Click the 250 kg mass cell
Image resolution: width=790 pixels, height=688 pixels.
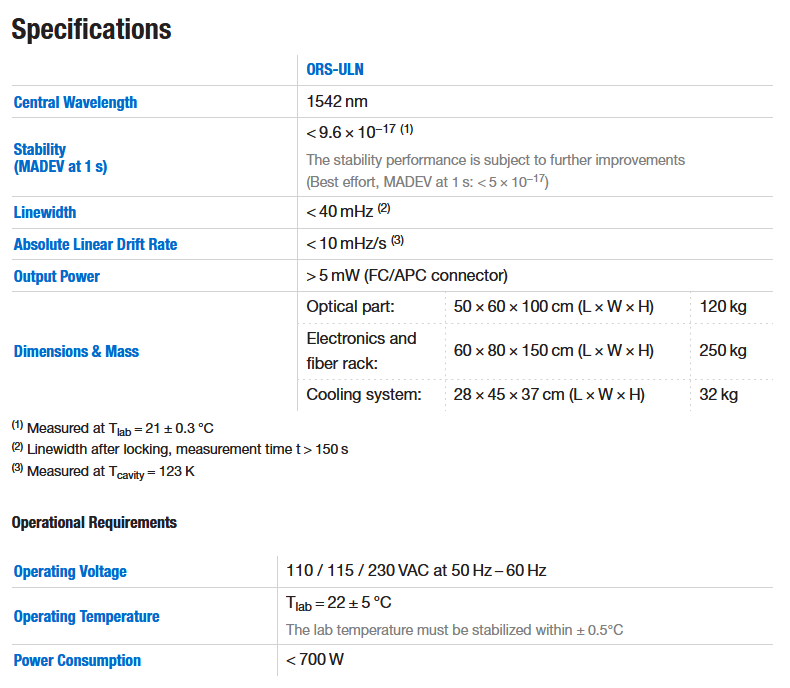(723, 351)
